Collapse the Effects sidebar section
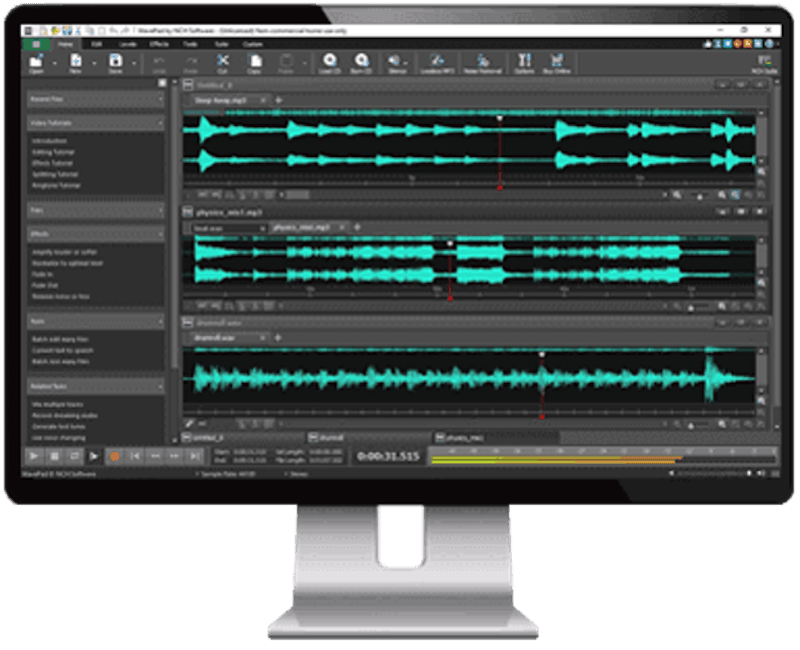 (x=160, y=234)
